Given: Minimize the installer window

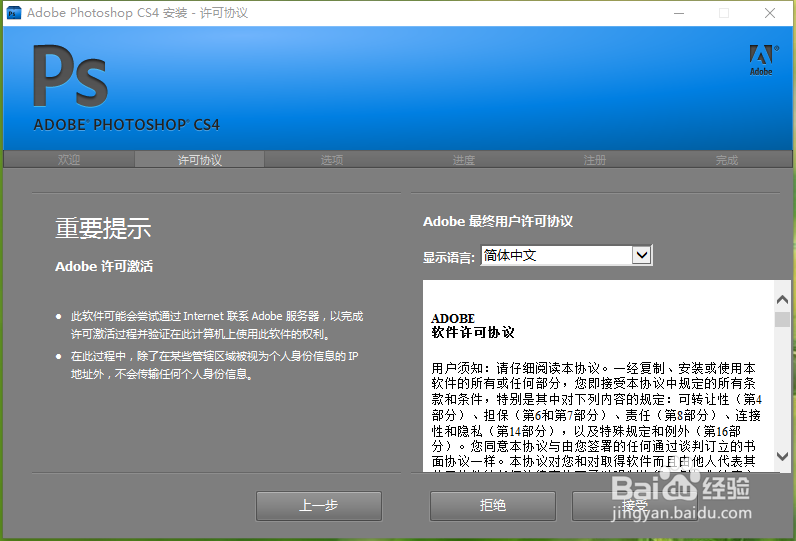Looking at the screenshot, I should click(679, 13).
